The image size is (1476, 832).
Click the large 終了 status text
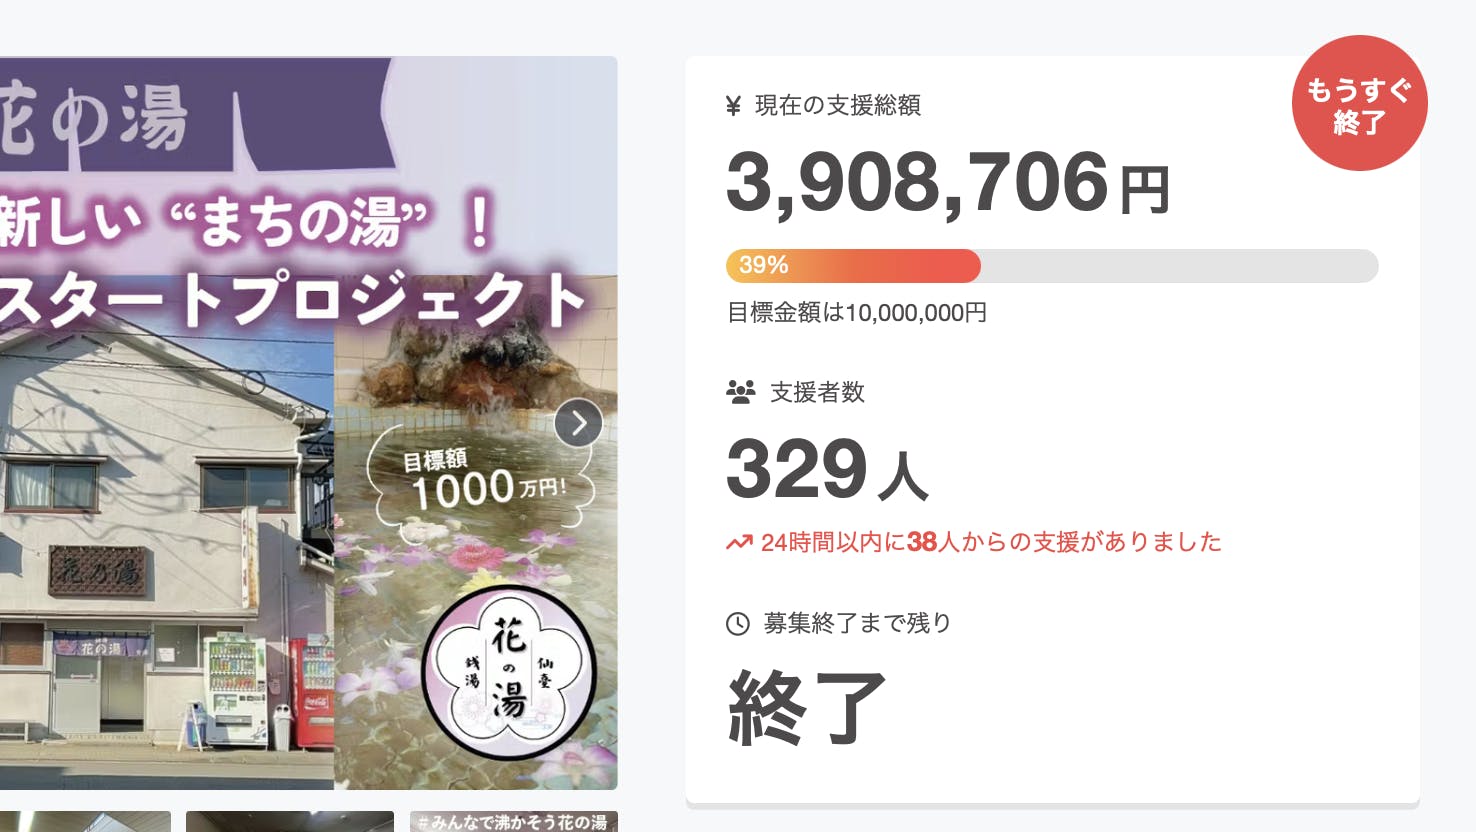[x=806, y=708]
